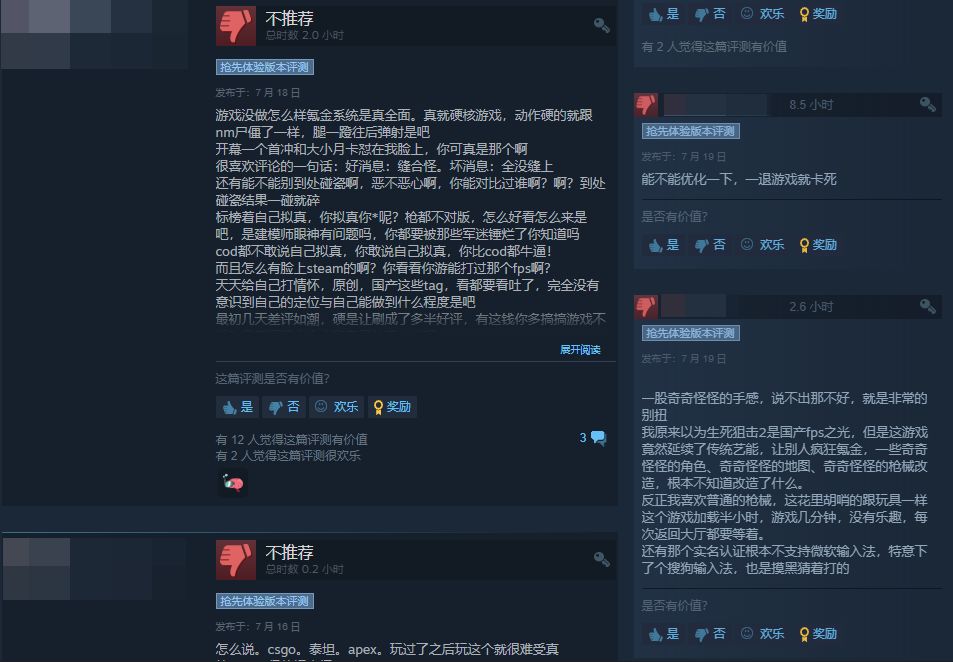Image resolution: width=953 pixels, height=662 pixels.
Task: Vote 是 (yes) on the July 18 review
Action: pyautogui.click(x=238, y=407)
